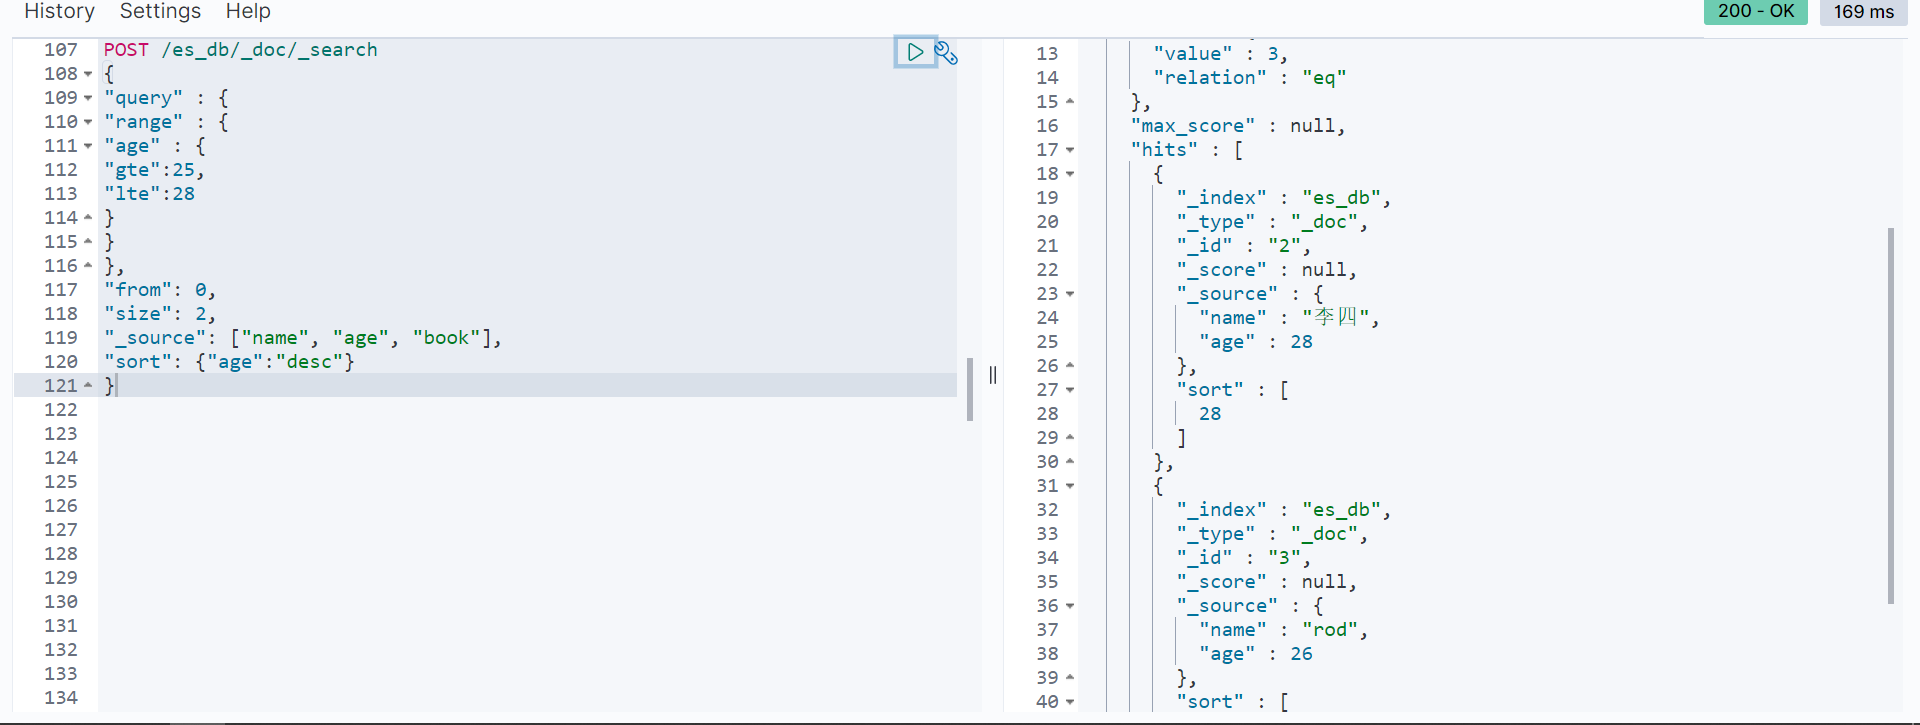Click the pane divider handle between editor and output
This screenshot has width=1920, height=725.
993,375
